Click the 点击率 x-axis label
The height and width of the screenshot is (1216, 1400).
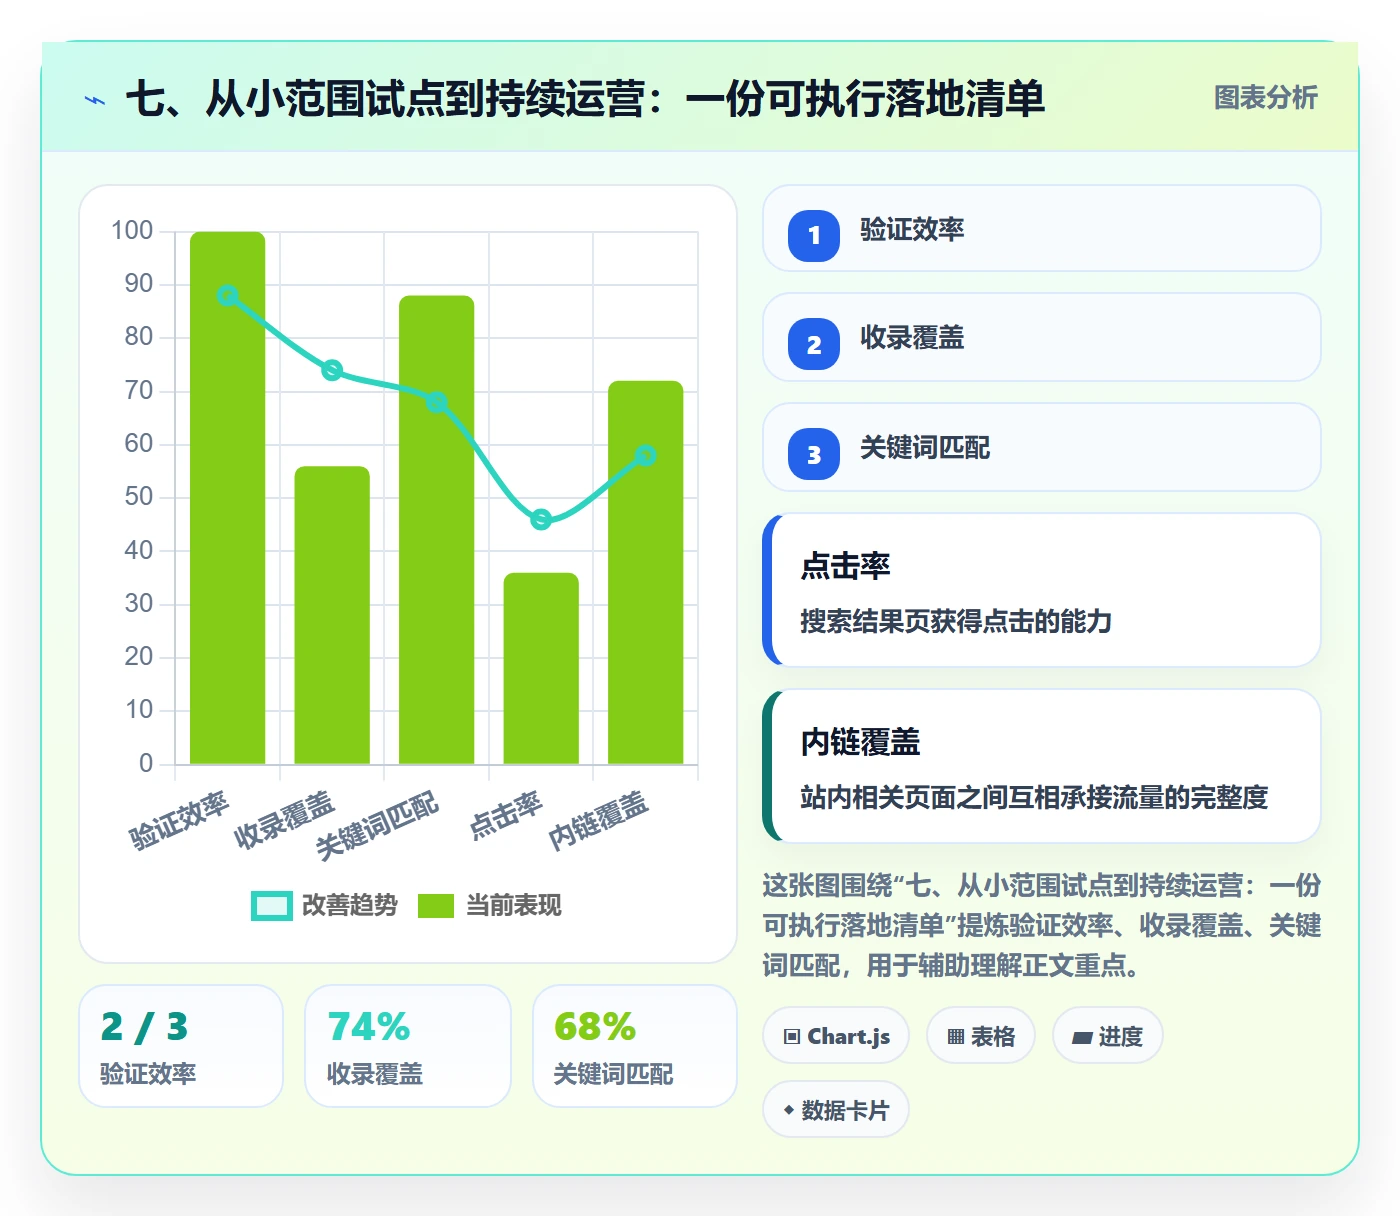(506, 814)
